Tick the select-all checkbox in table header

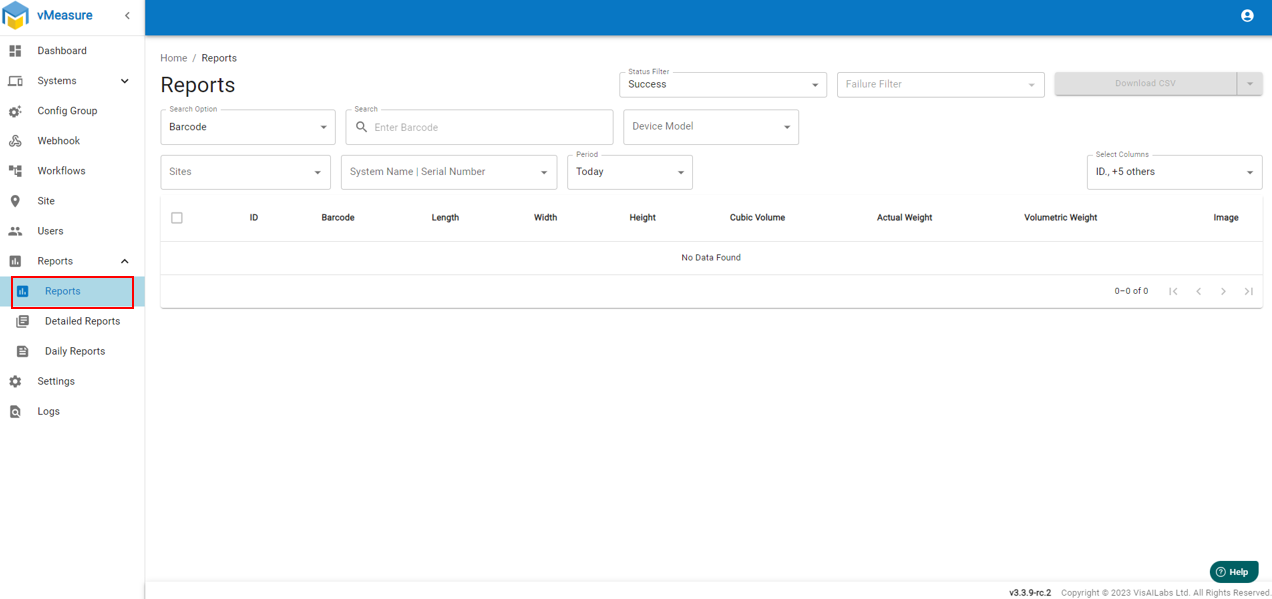tap(177, 218)
